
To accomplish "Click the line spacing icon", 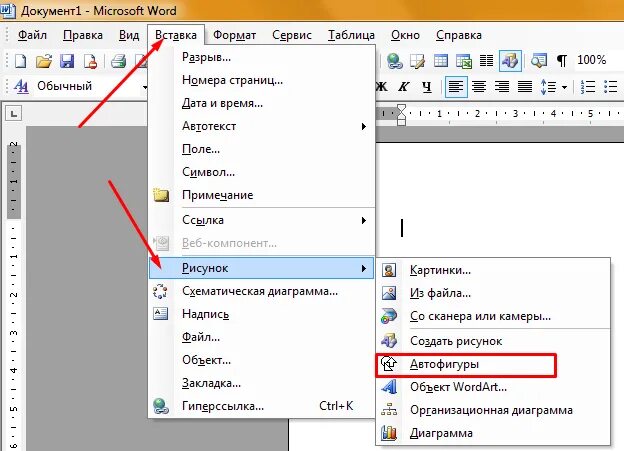I will (548, 86).
